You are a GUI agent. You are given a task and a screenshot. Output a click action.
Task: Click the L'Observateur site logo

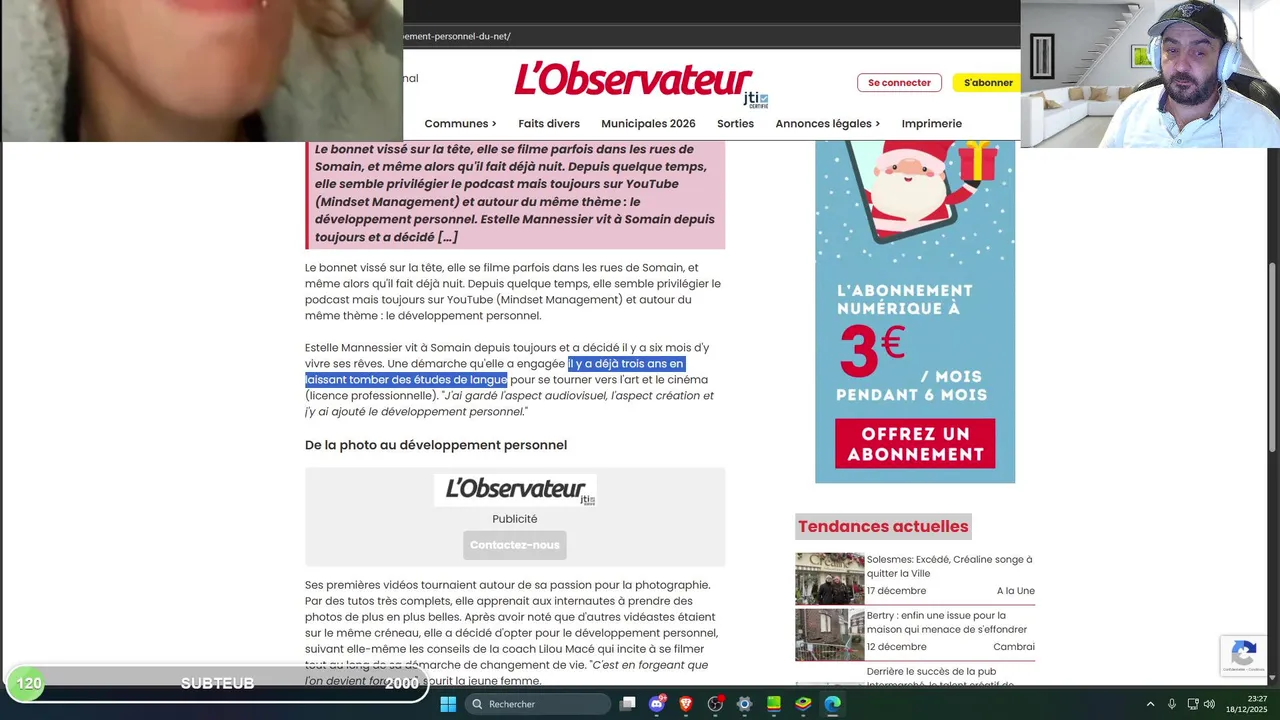click(633, 80)
